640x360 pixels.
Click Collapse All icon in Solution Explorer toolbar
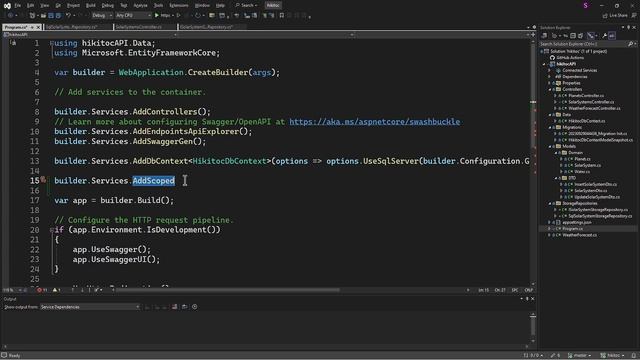tap(573, 36)
